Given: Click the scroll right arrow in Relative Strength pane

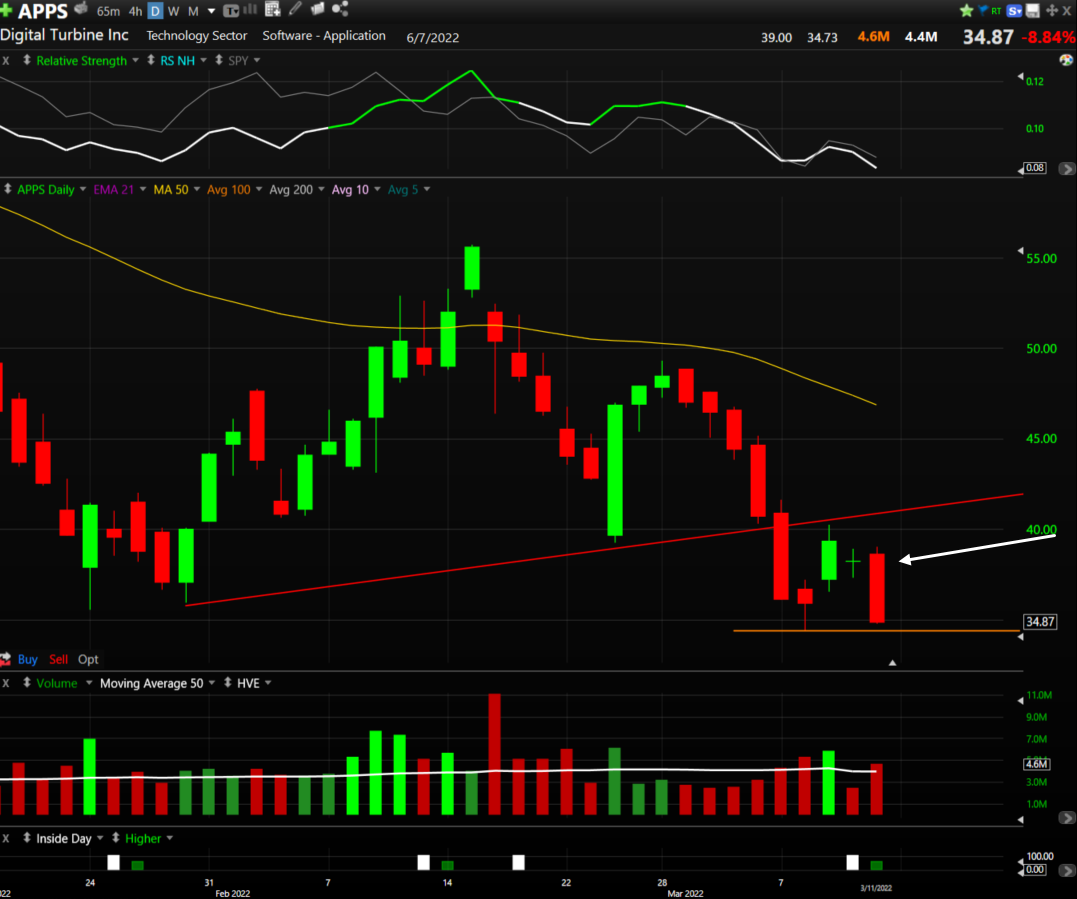Looking at the screenshot, I should (1067, 168).
